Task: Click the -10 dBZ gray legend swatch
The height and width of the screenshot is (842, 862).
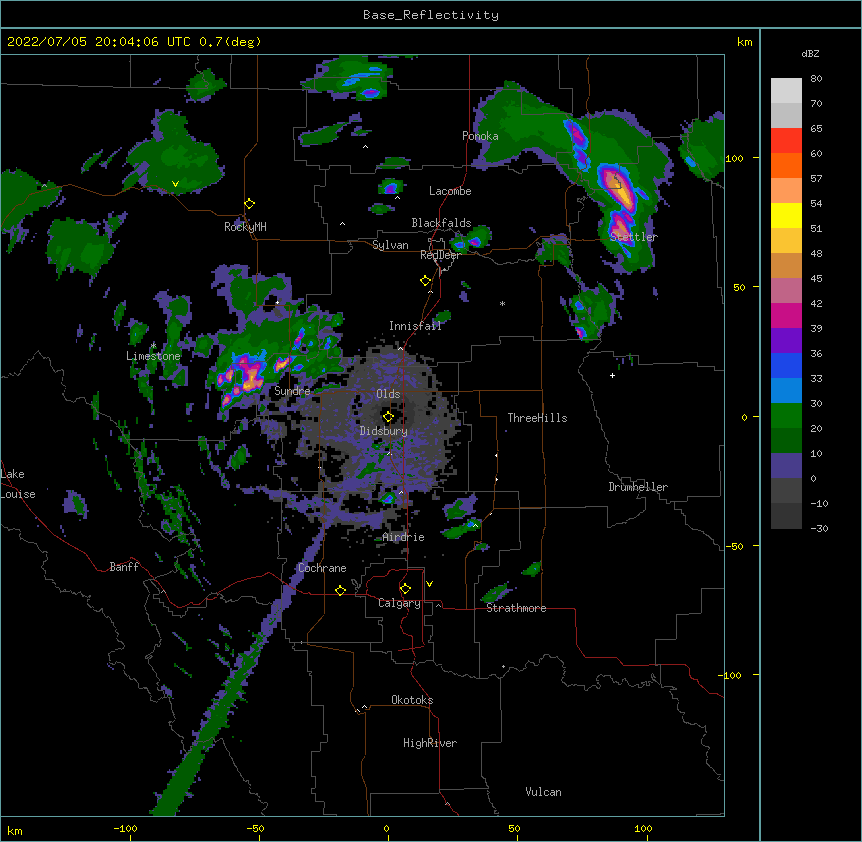Action: (x=786, y=516)
